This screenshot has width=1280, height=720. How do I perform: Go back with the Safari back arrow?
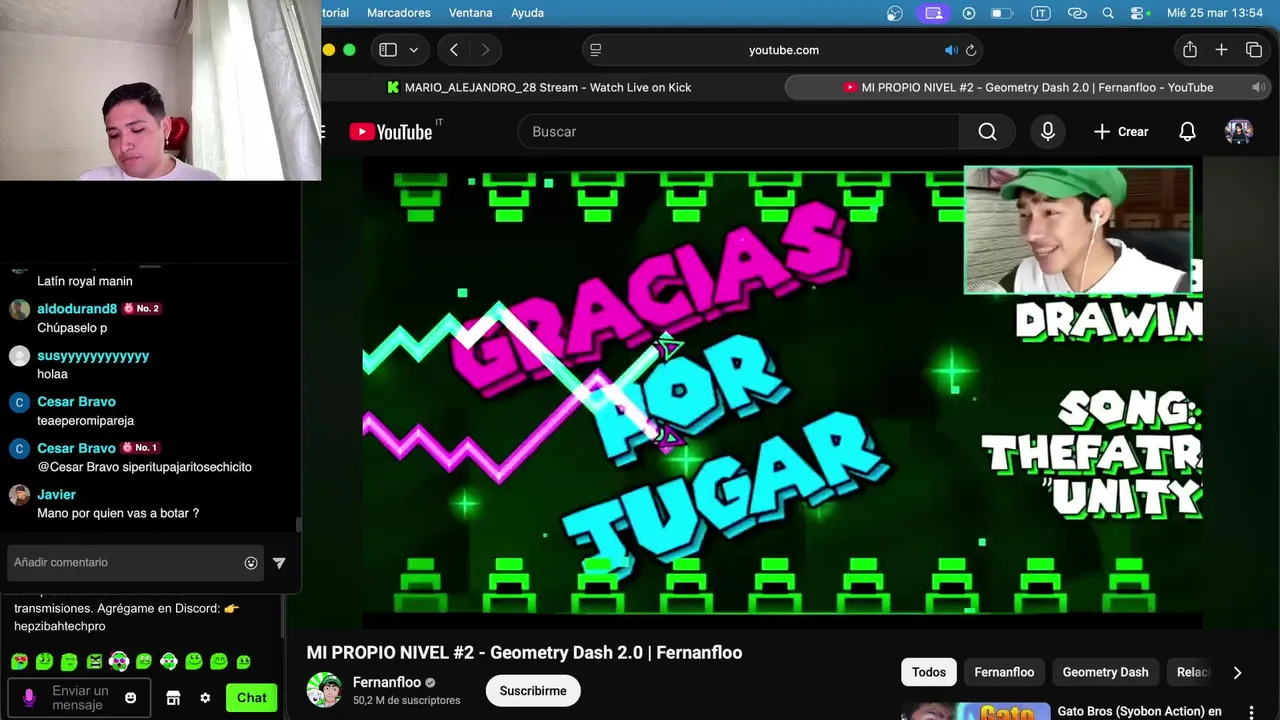pyautogui.click(x=454, y=50)
